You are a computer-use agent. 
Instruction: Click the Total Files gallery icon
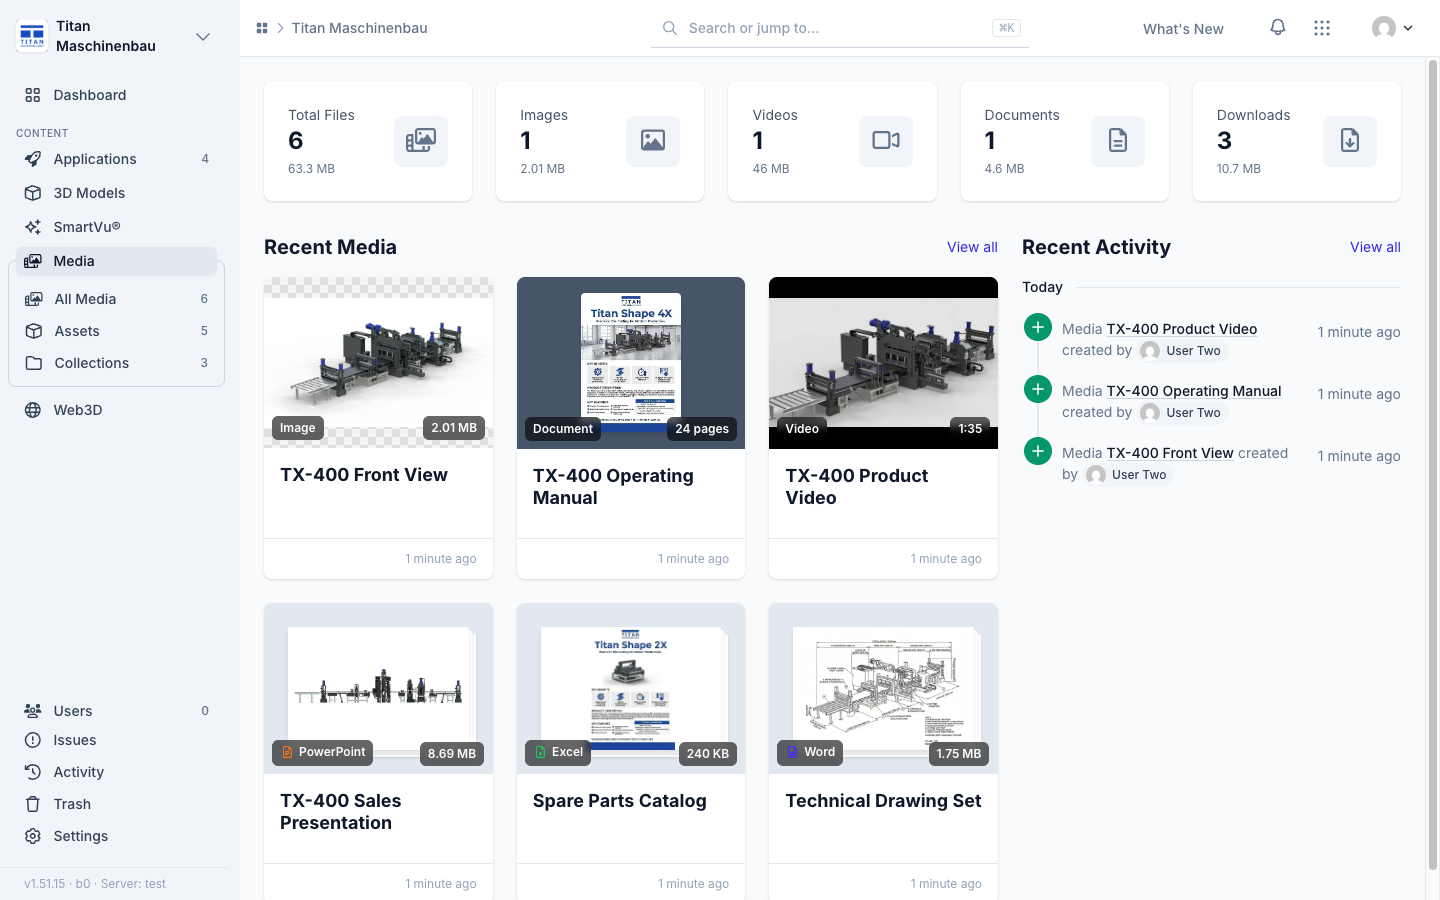(x=421, y=141)
